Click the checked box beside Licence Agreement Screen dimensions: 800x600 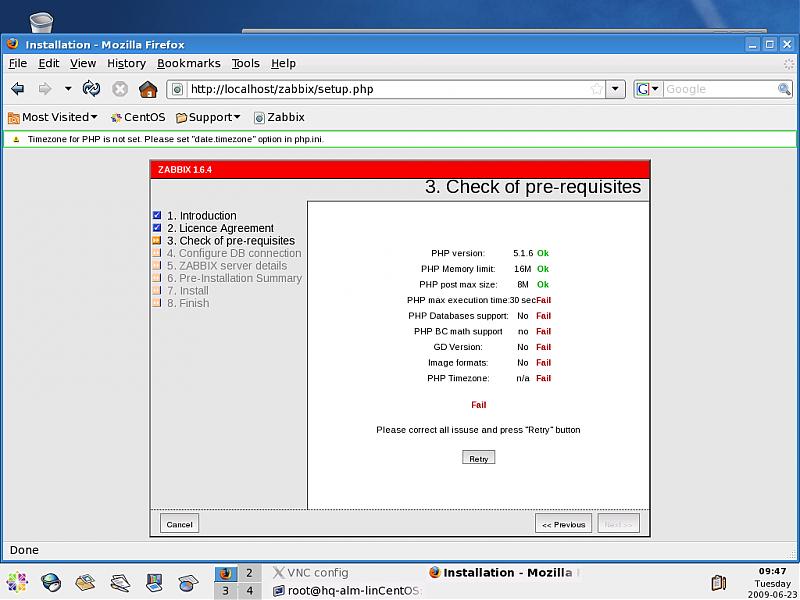[157, 228]
